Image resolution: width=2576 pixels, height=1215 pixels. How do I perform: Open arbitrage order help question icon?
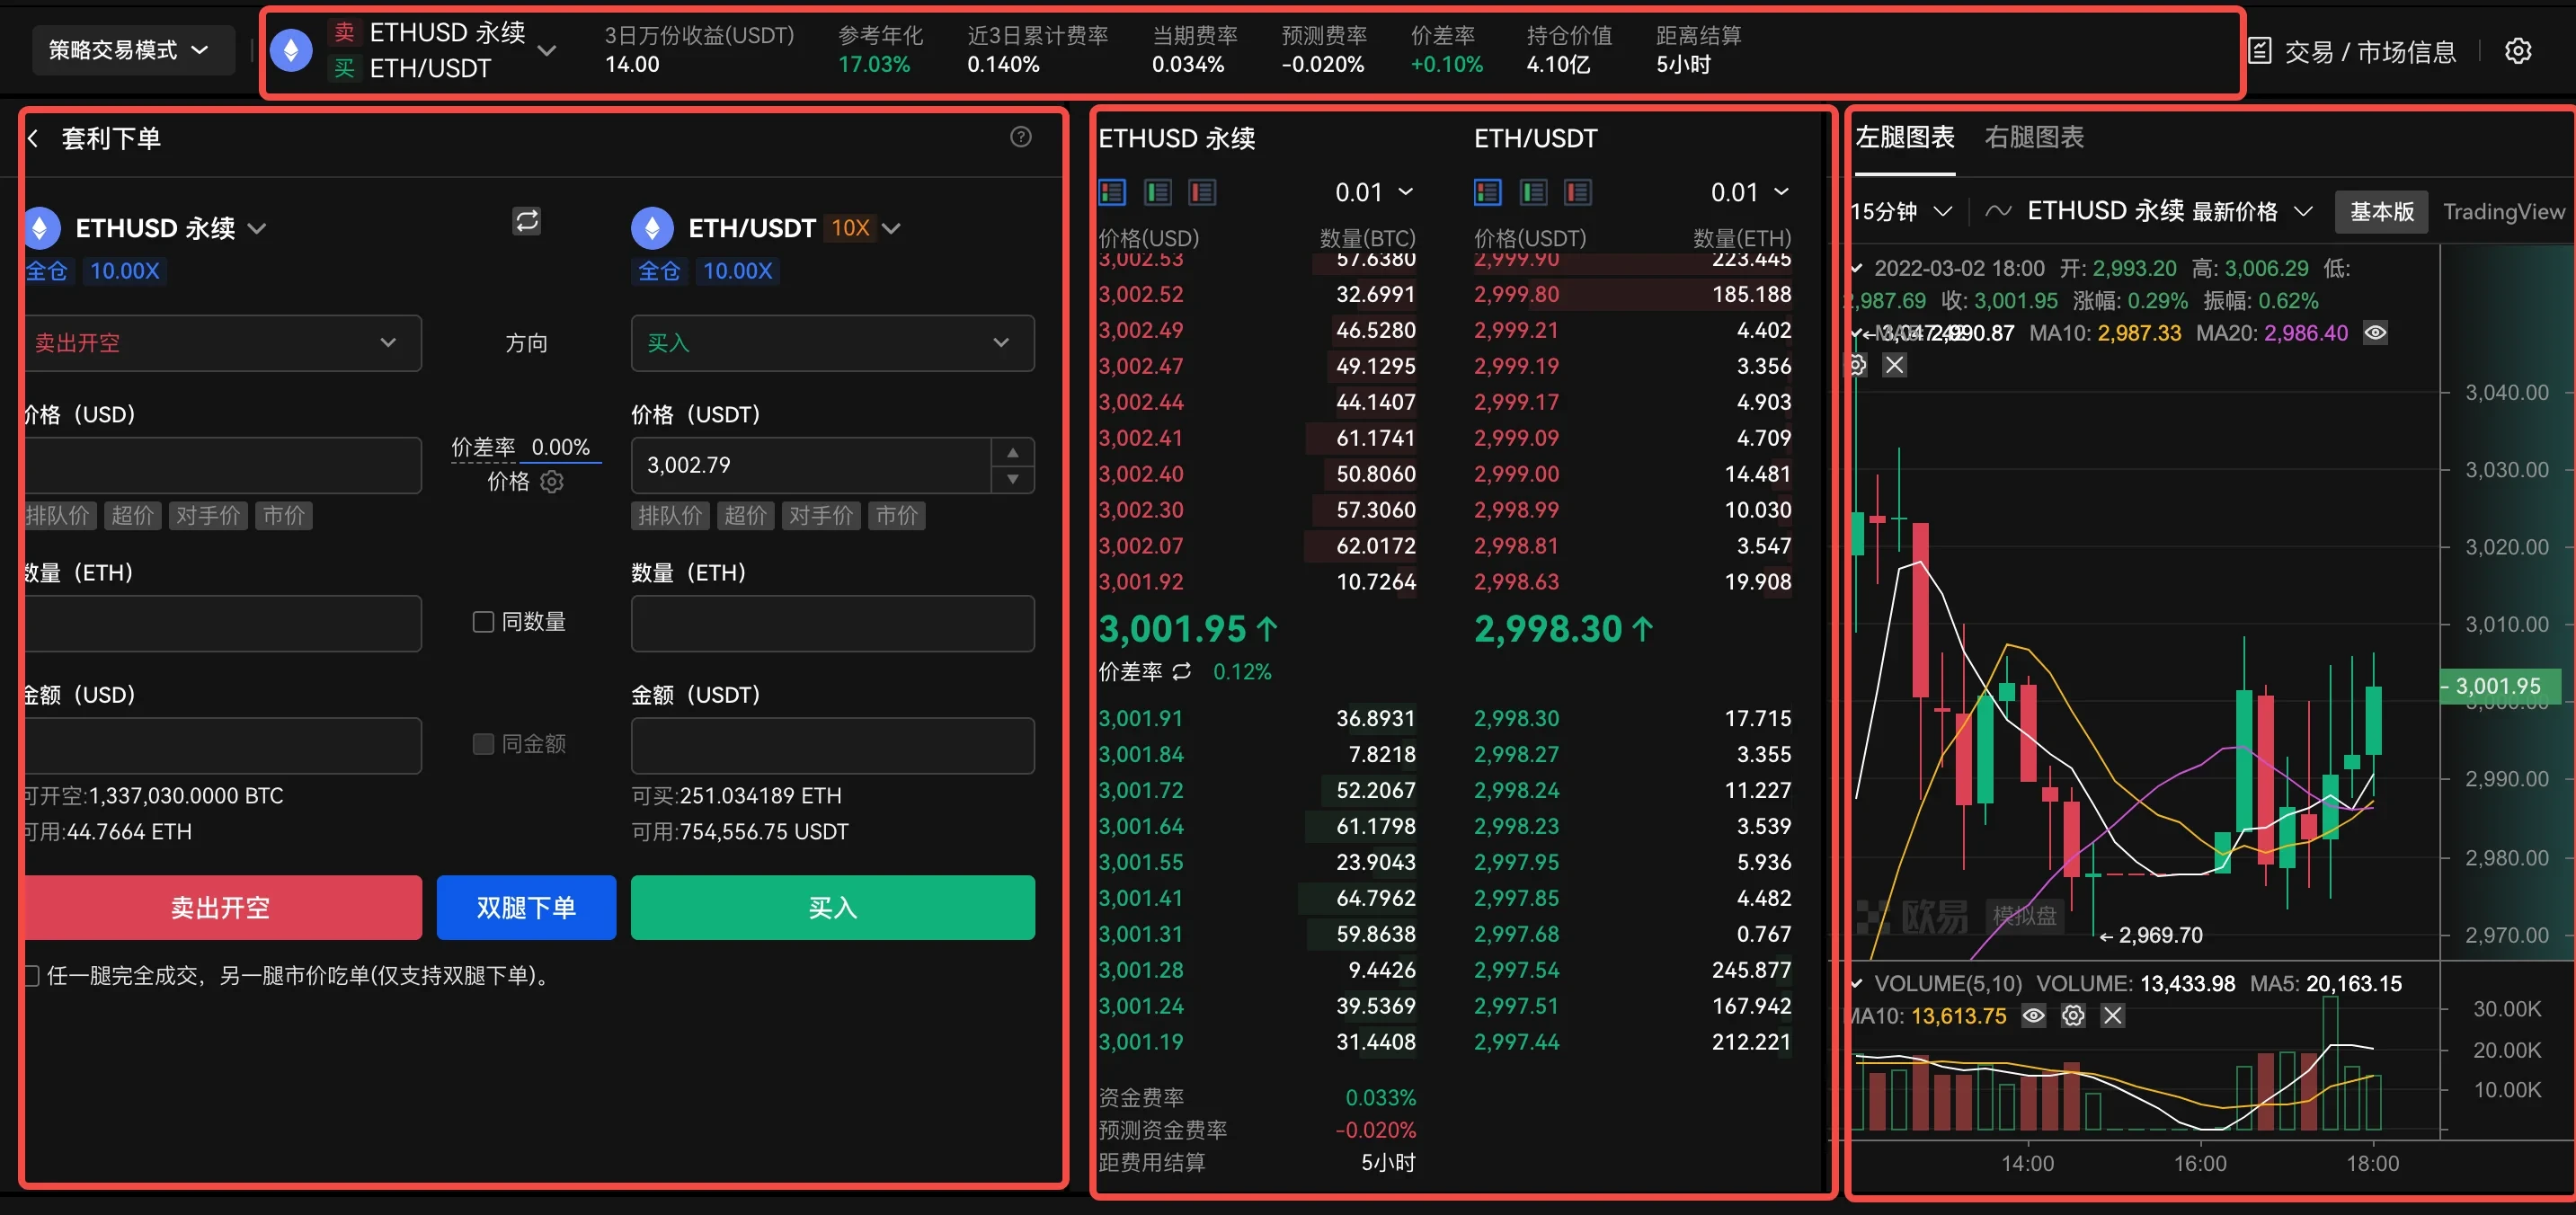1020,137
